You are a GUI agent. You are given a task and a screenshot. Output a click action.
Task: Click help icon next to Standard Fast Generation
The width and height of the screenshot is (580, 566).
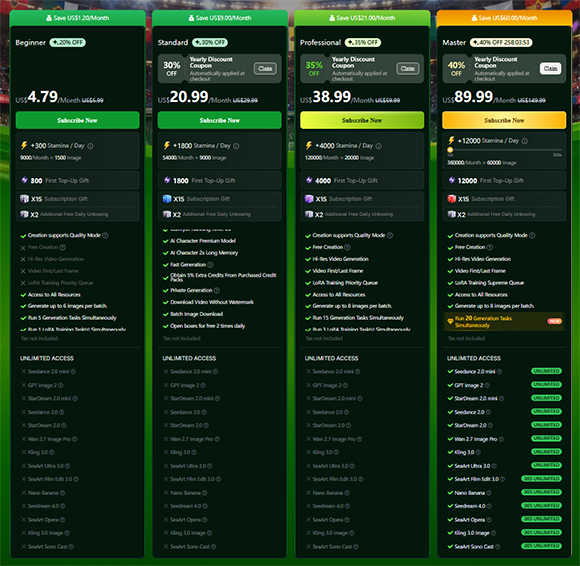pyautogui.click(x=210, y=265)
